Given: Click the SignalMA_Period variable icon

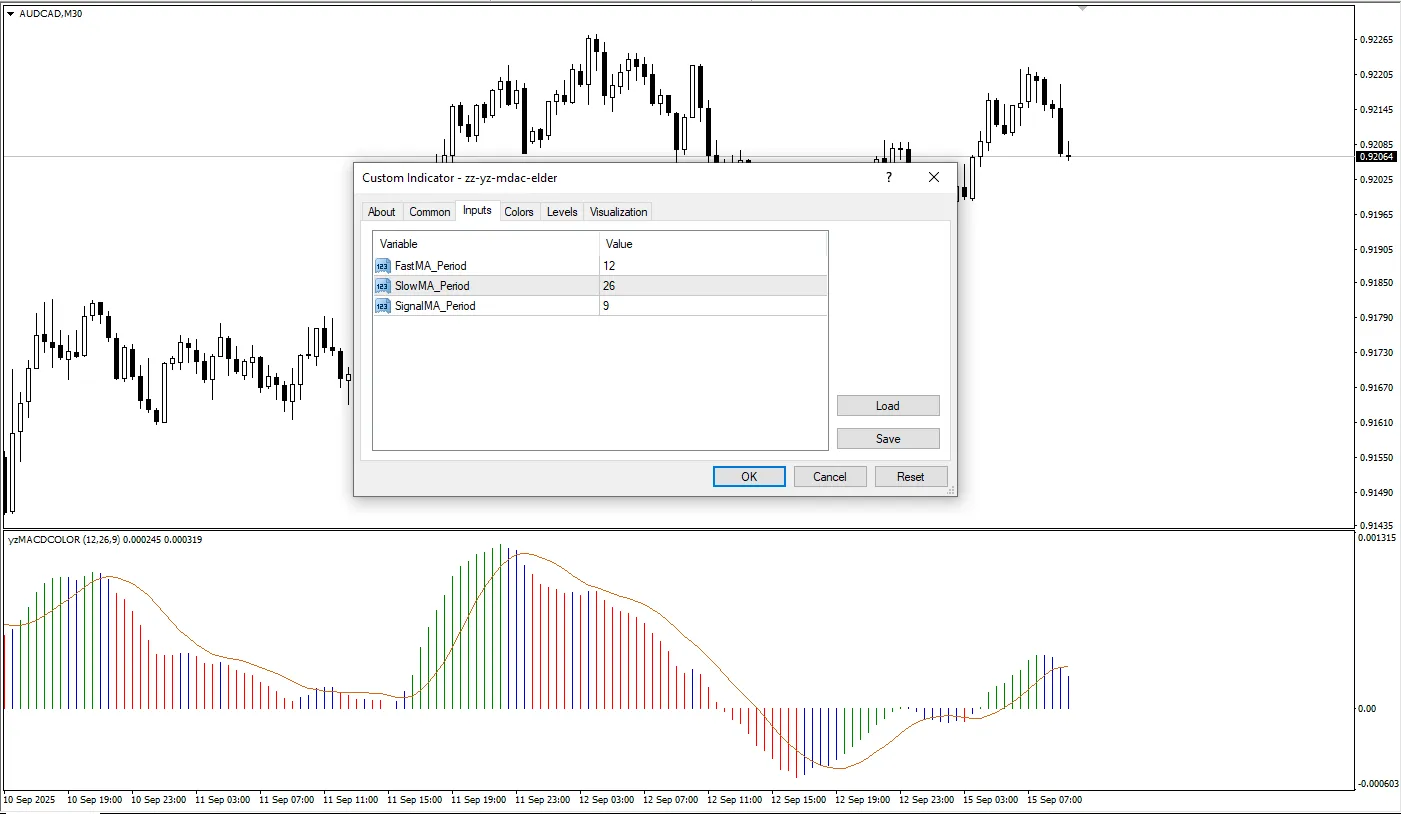Looking at the screenshot, I should point(383,306).
